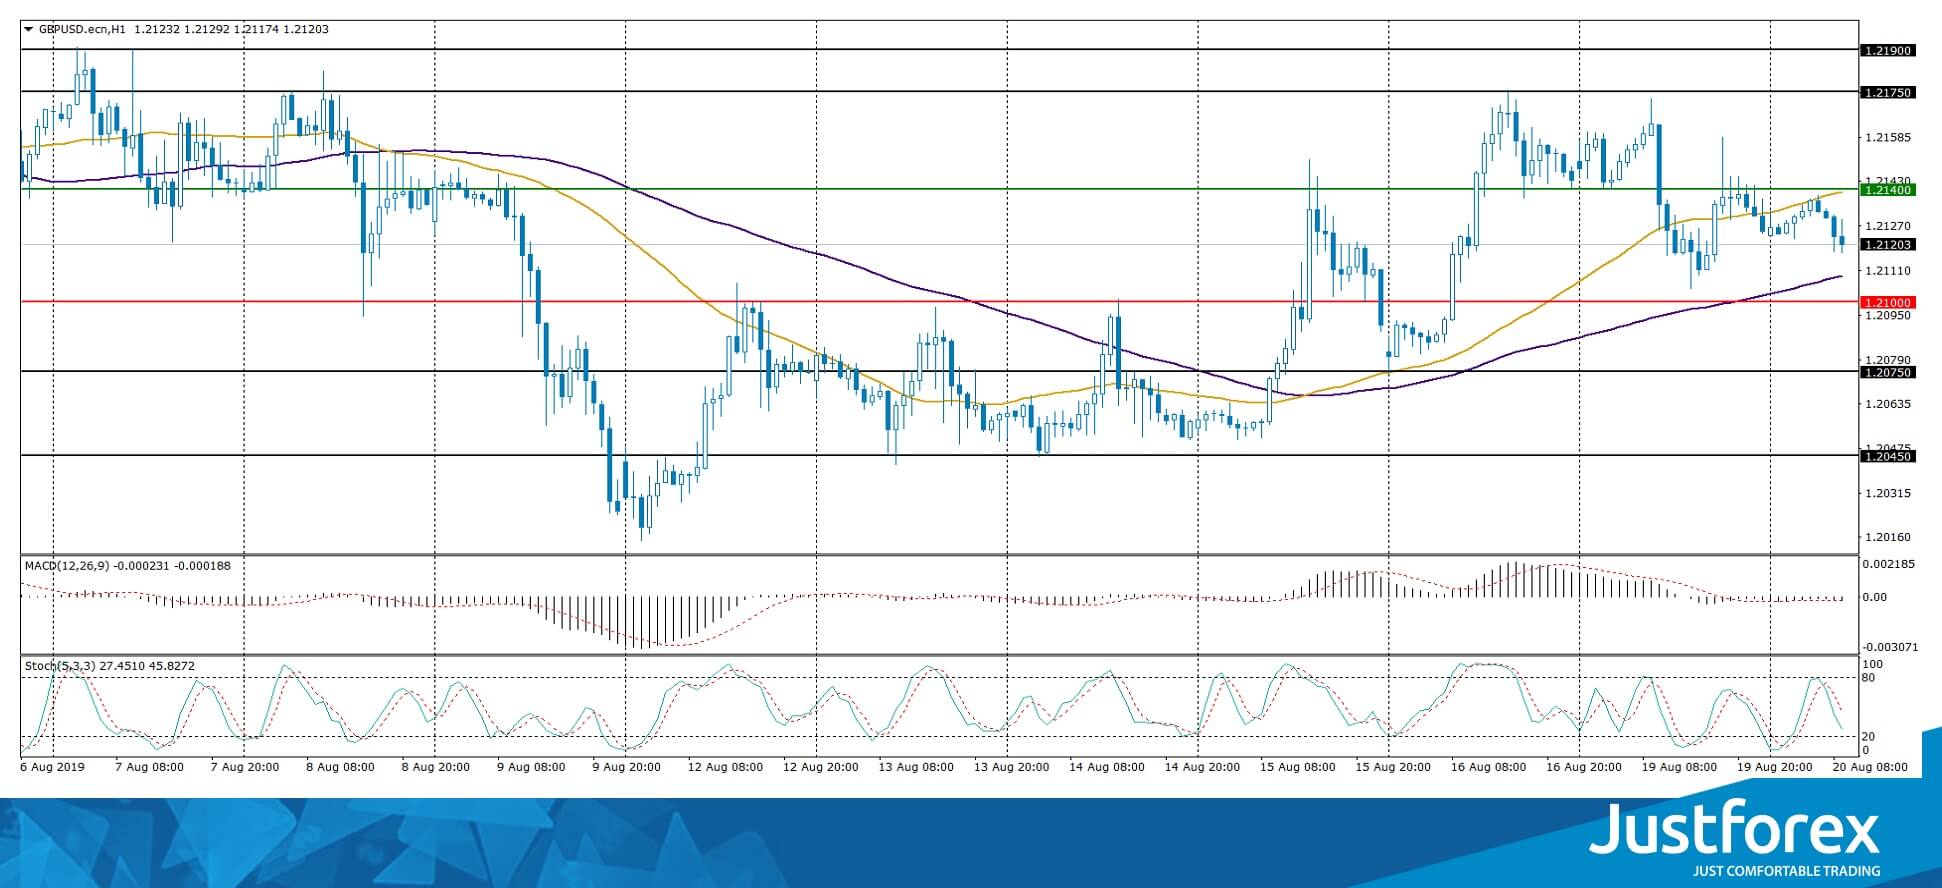
Task: Click the 1.21270 price axis tick
Action: pyautogui.click(x=1888, y=226)
